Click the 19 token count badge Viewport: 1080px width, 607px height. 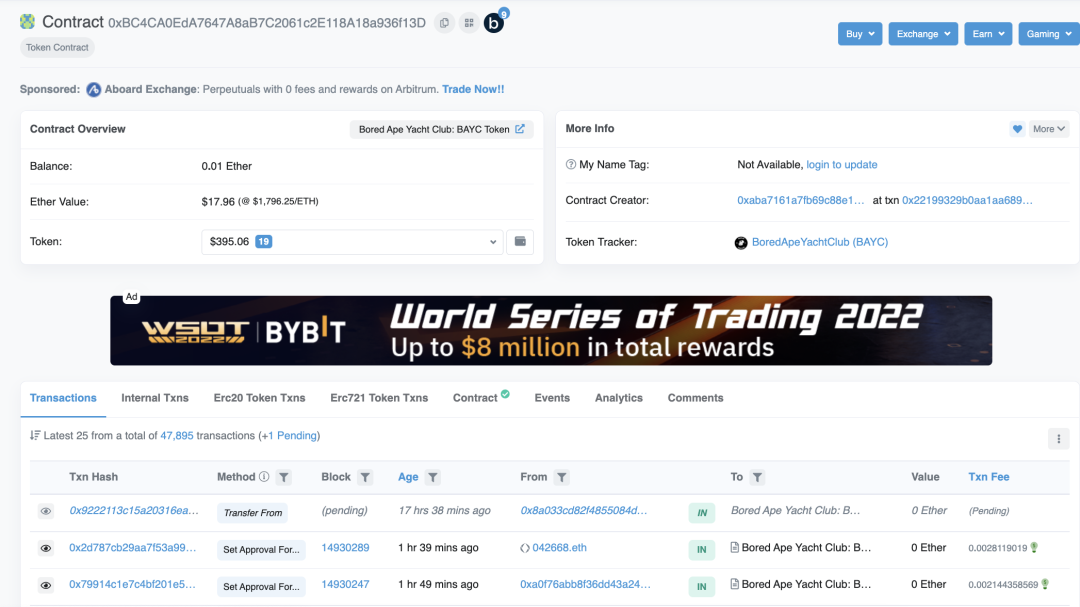click(264, 242)
